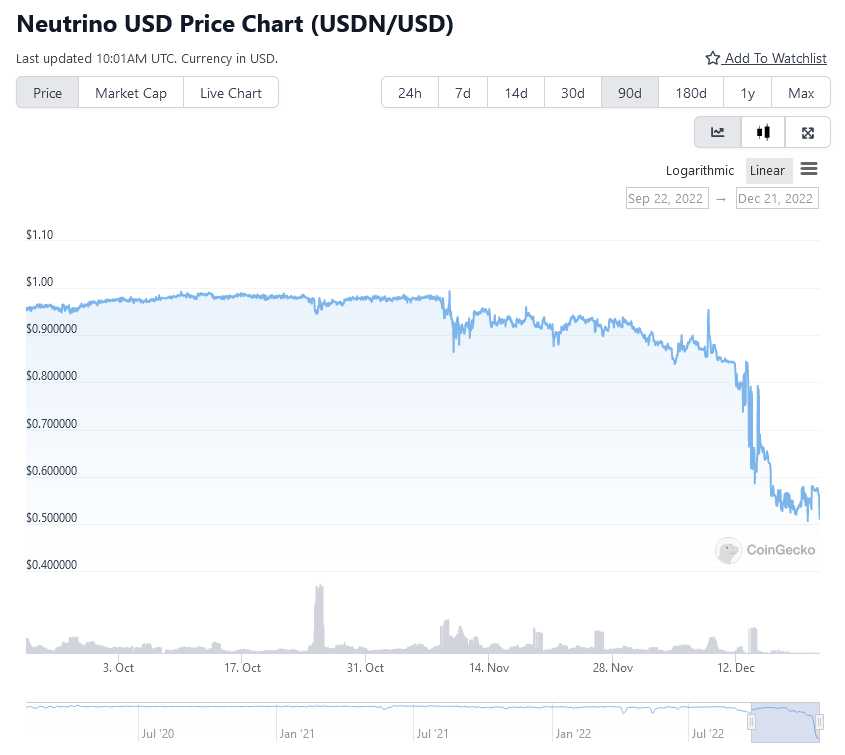Switch to candlestick chart icon
The width and height of the screenshot is (845, 755).
coord(764,132)
